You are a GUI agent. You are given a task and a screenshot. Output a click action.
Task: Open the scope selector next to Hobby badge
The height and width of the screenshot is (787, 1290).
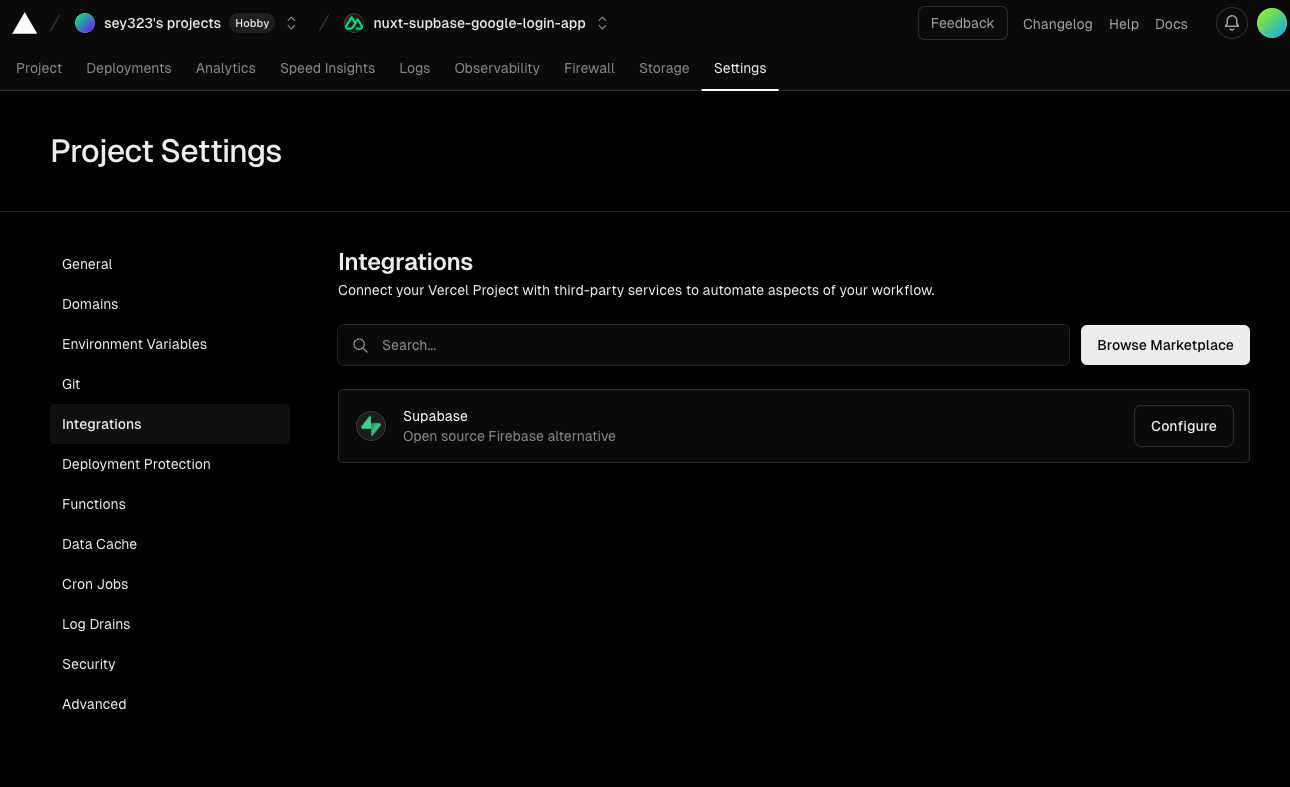click(291, 22)
